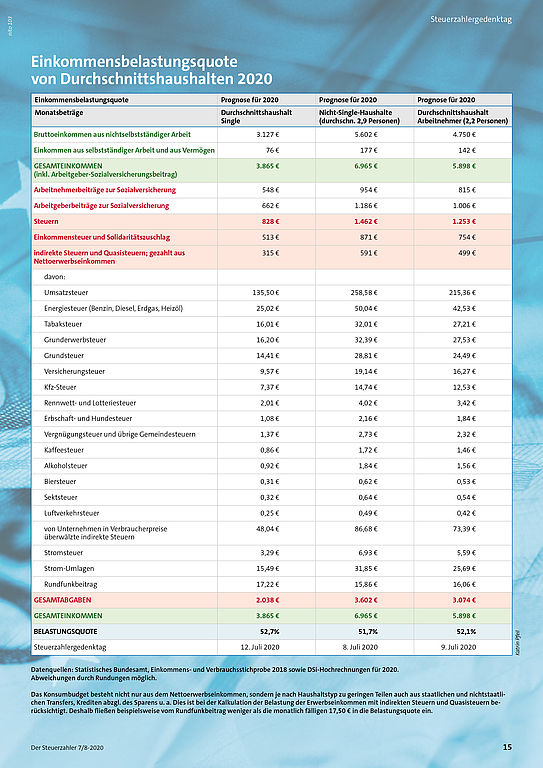Click the row label 'Strom-Umlagen'
The height and width of the screenshot is (768, 543).
pyautogui.click(x=69, y=568)
